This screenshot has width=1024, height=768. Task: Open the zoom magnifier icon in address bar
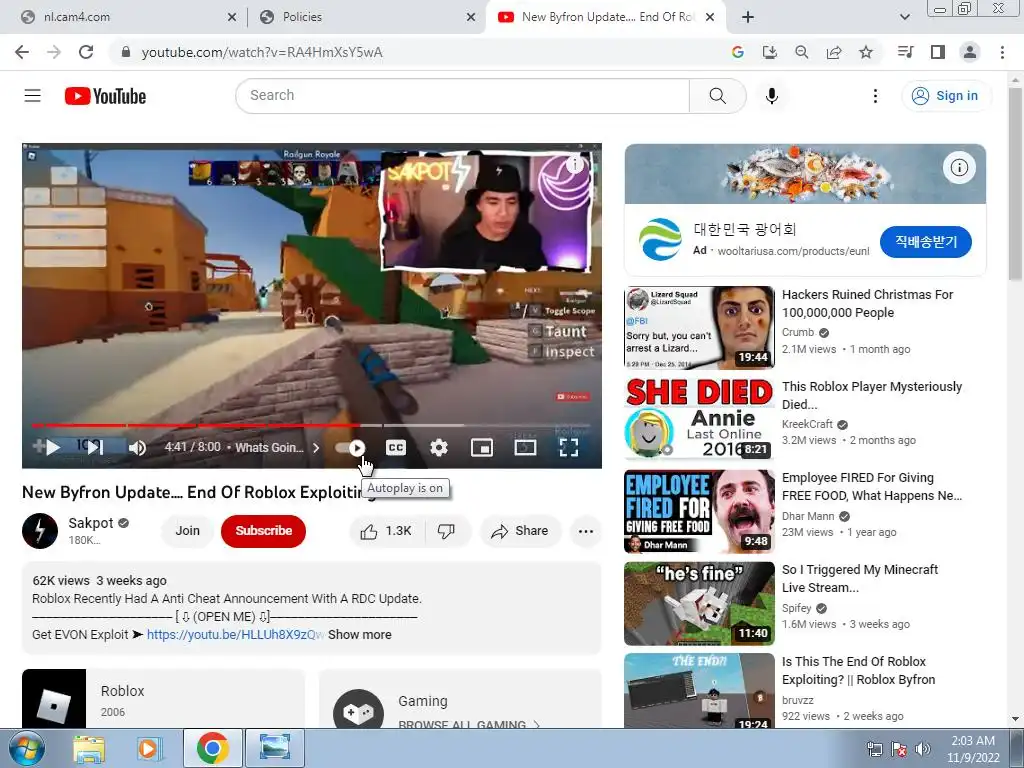pyautogui.click(x=801, y=52)
